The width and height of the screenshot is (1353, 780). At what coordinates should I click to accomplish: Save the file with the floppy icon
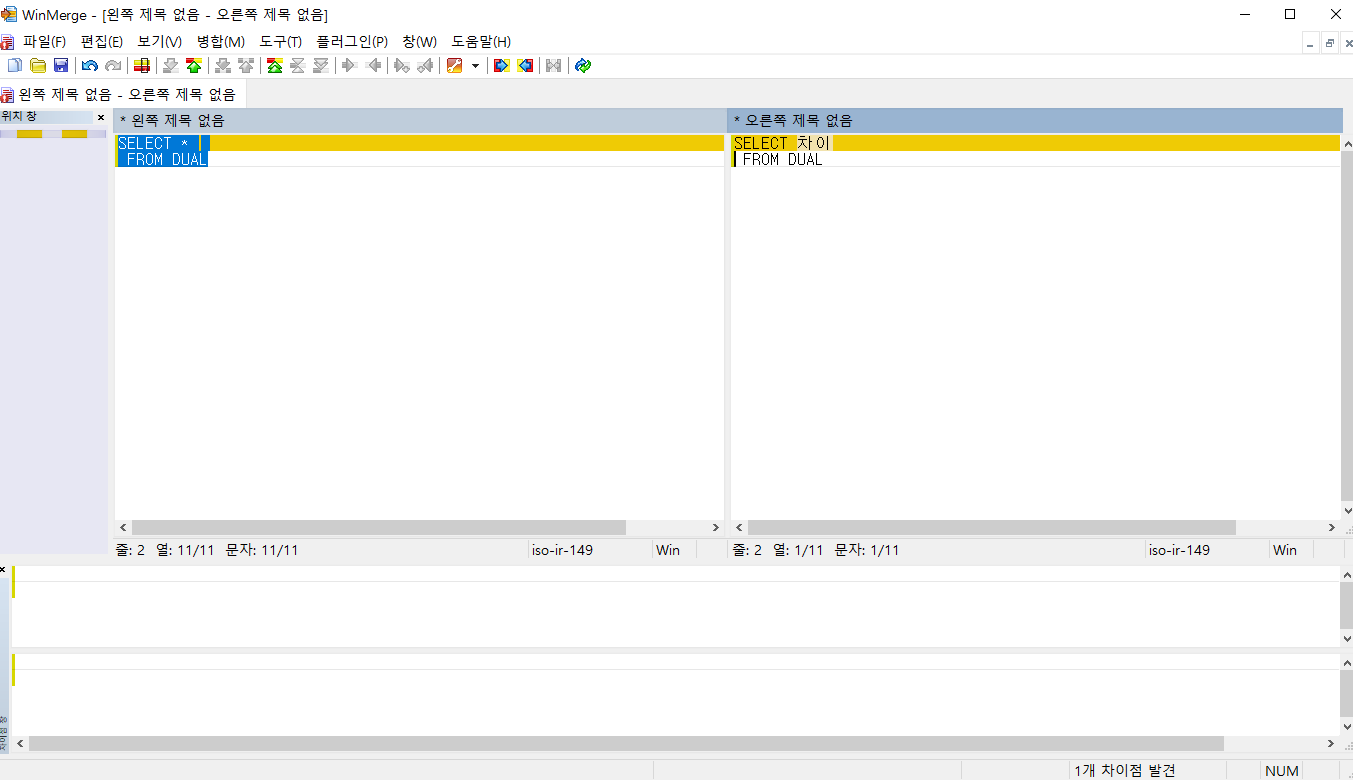point(61,65)
